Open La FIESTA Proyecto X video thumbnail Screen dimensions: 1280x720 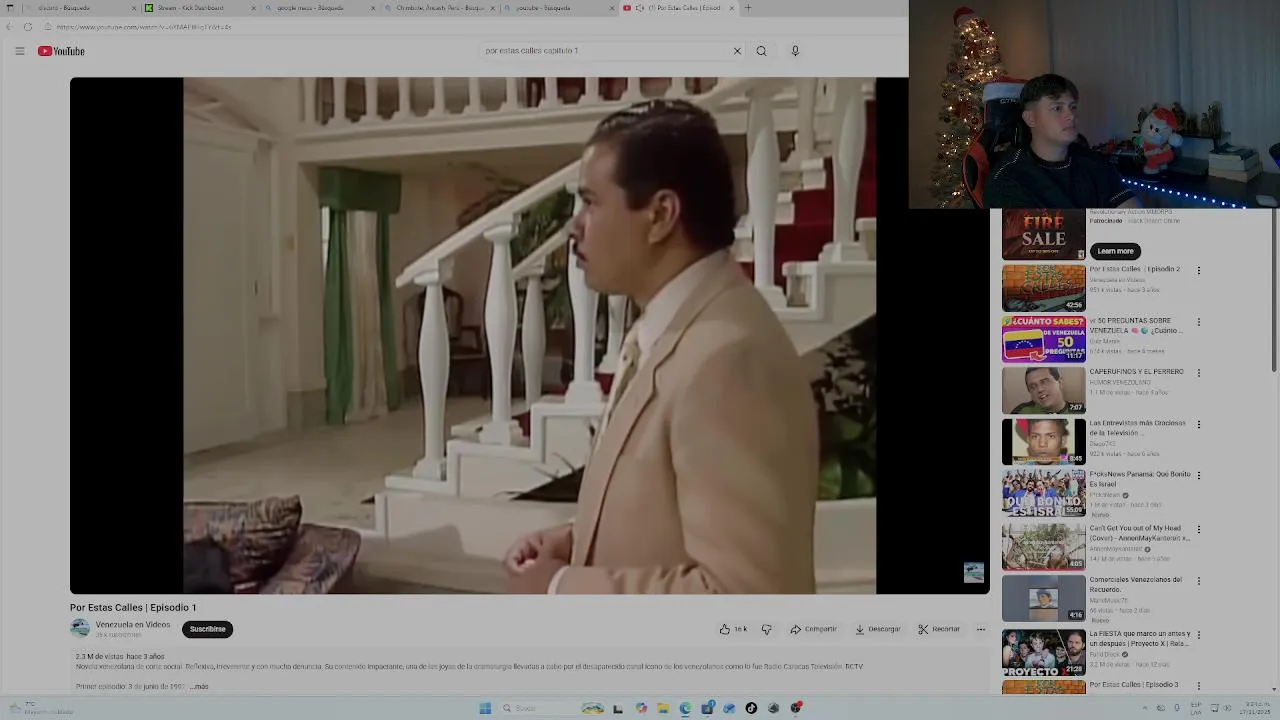click(x=1043, y=652)
